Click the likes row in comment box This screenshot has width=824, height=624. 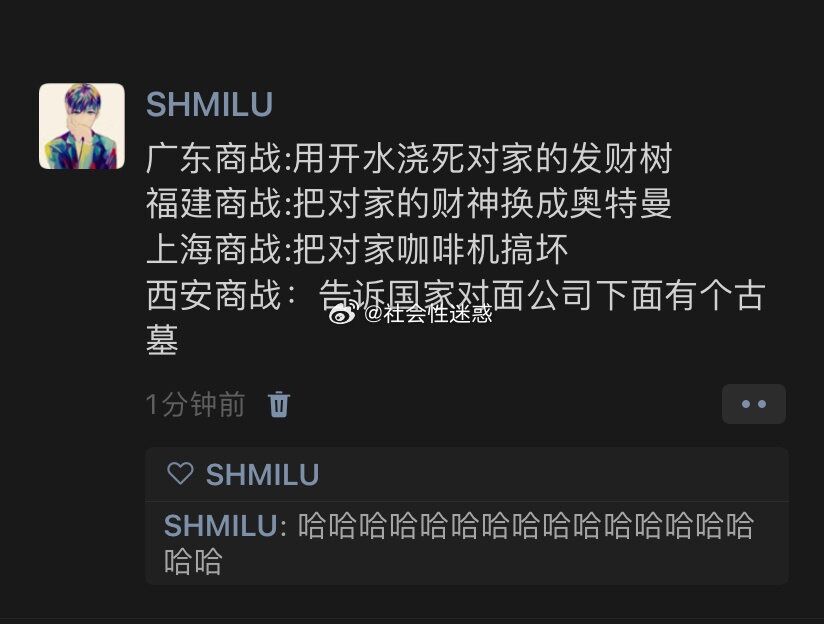coord(467,474)
